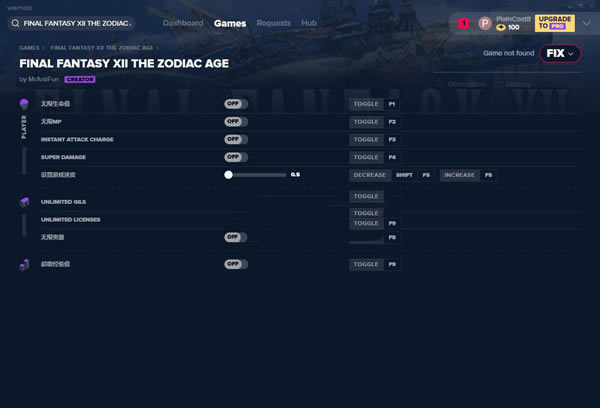Screen dimensions: 600x408
Task: Click Final Fantasy XII breadcrumb link
Action: [x=102, y=48]
